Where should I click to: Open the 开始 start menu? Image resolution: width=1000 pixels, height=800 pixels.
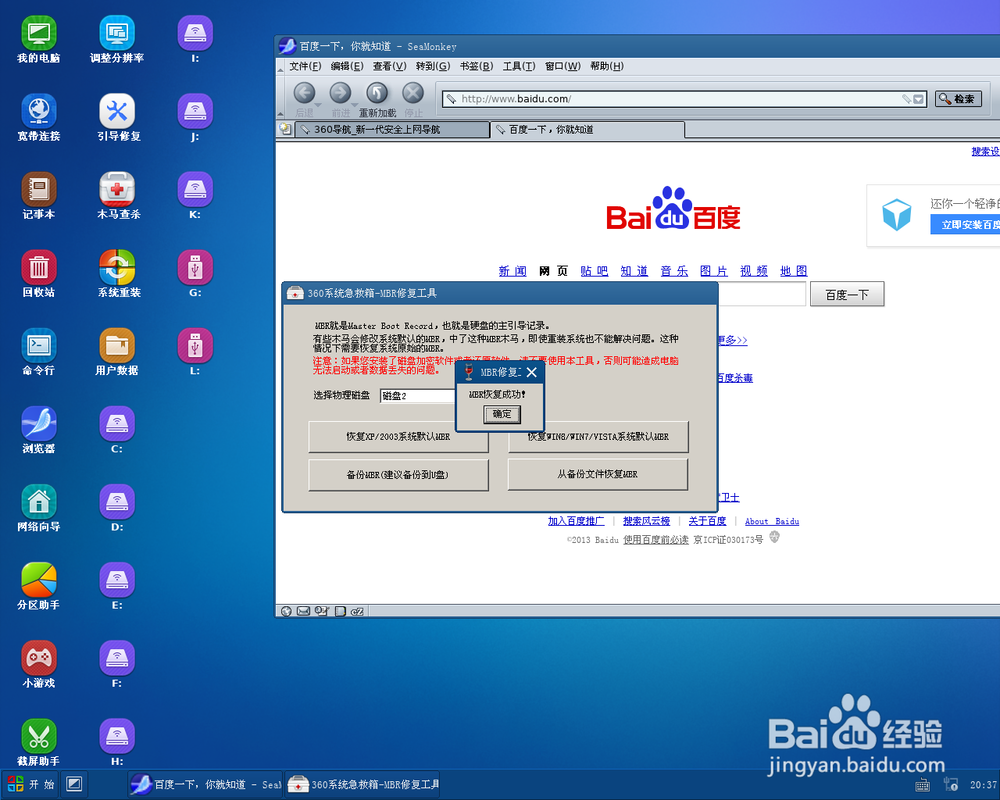(x=31, y=784)
